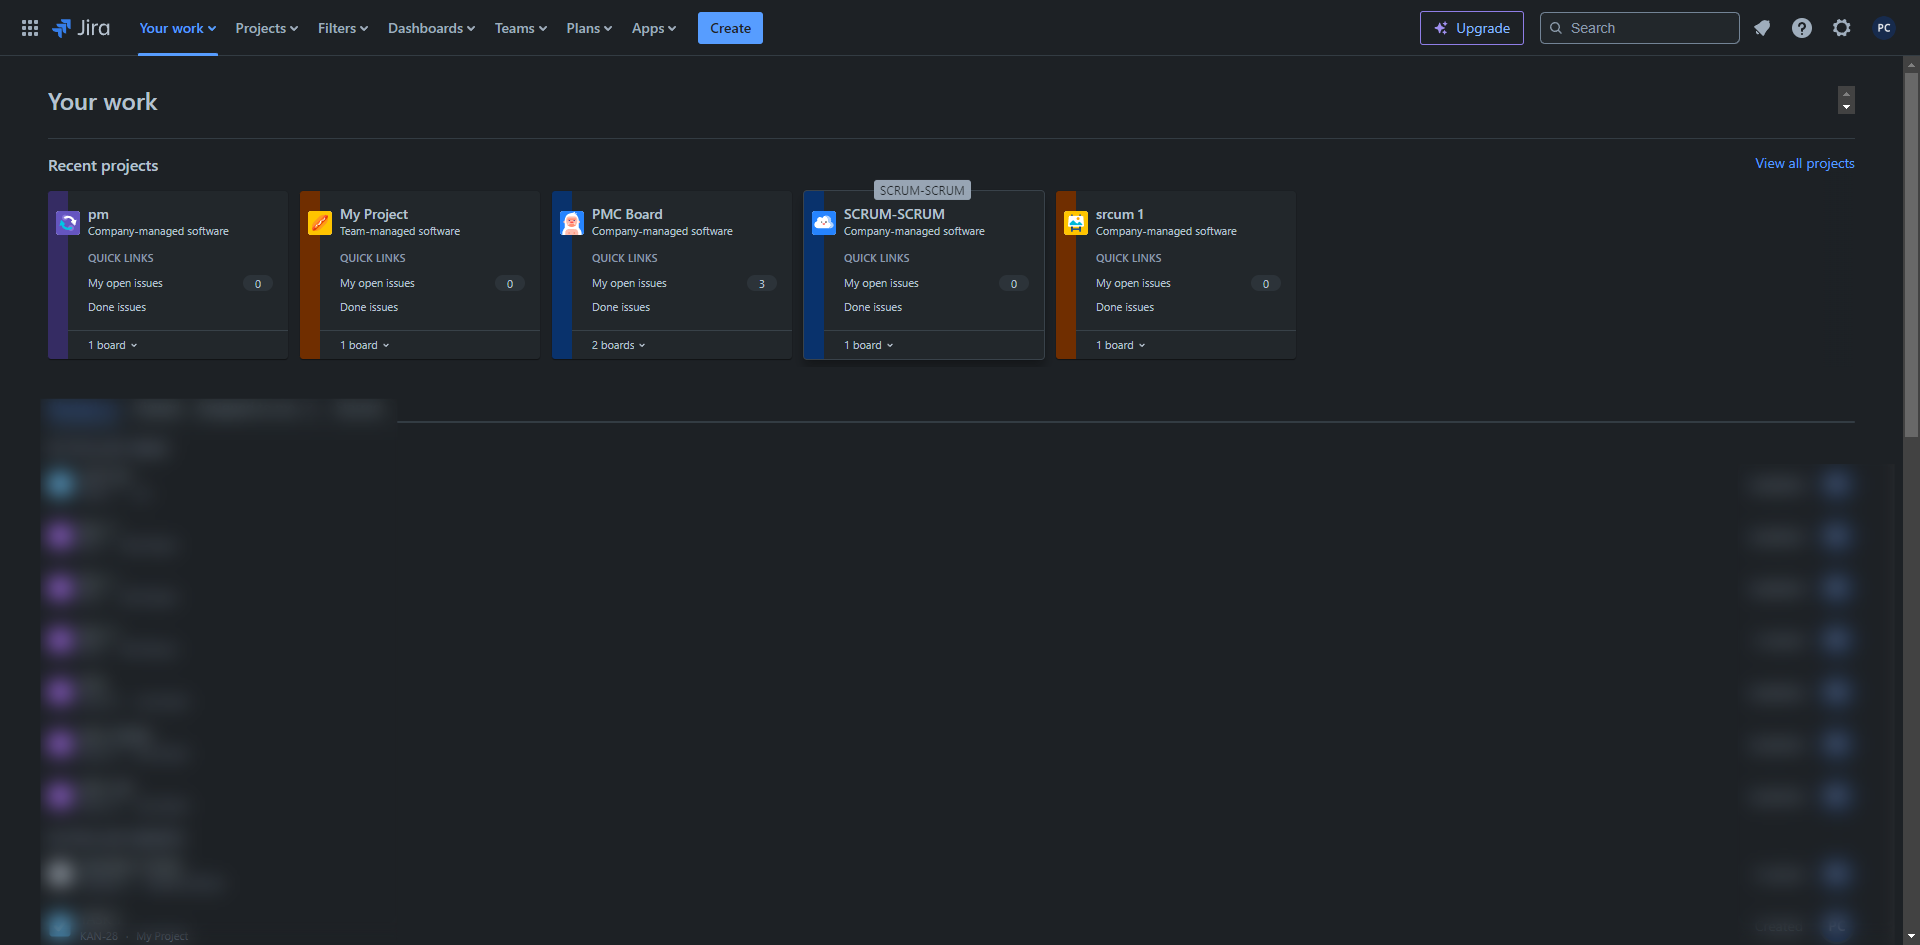Open My open issues in SCRUM-SCRUM
The width and height of the screenshot is (1920, 945).
[881, 283]
